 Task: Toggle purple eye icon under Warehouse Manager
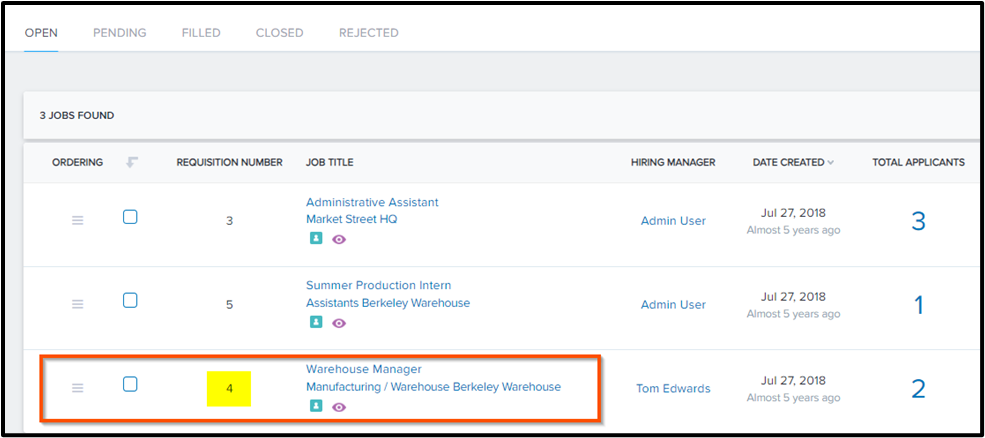pyautogui.click(x=339, y=407)
